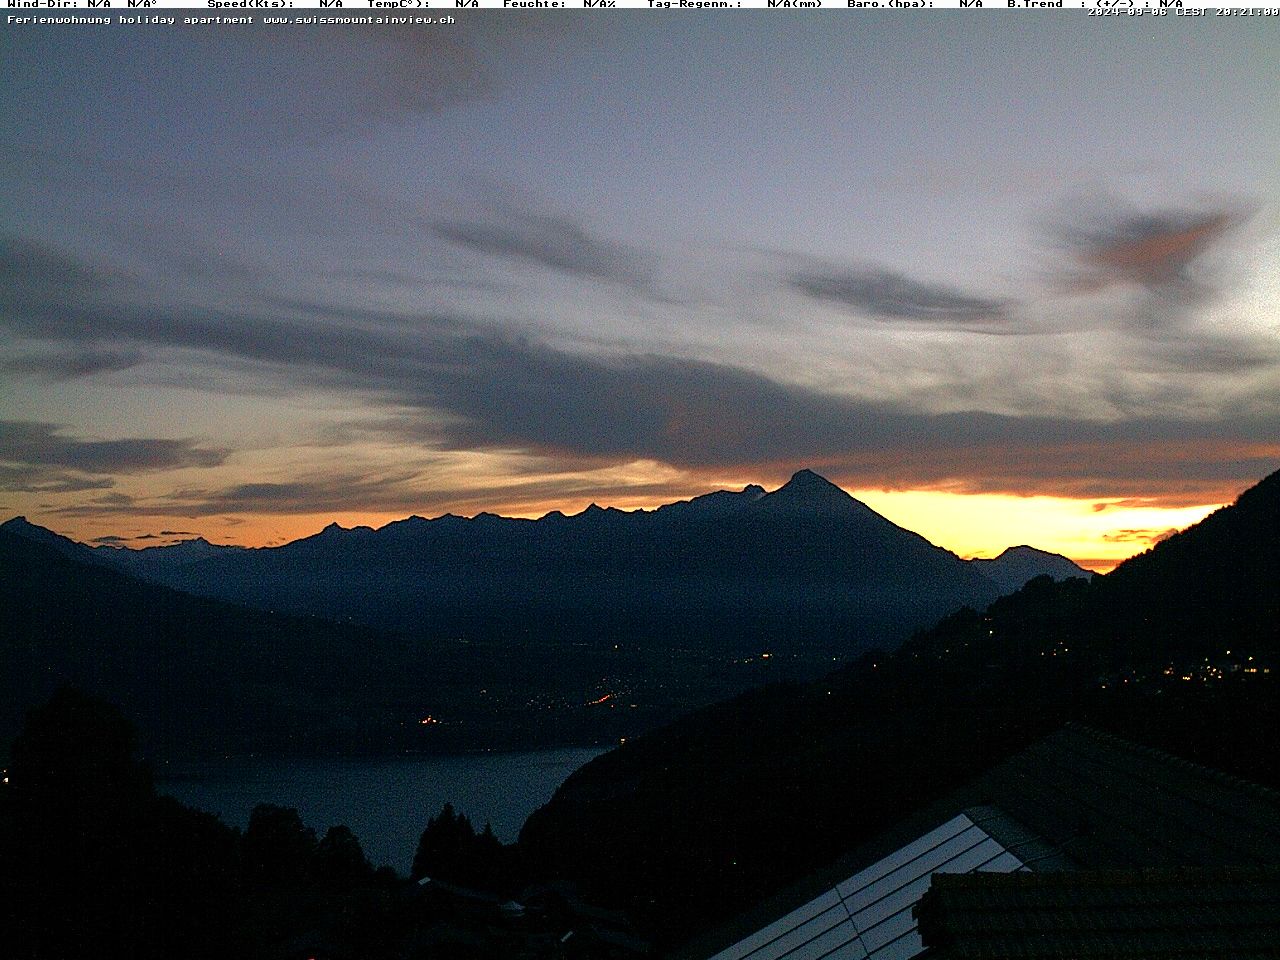Click the 'TempC°):' label
The image size is (1280, 960).
point(399,4)
